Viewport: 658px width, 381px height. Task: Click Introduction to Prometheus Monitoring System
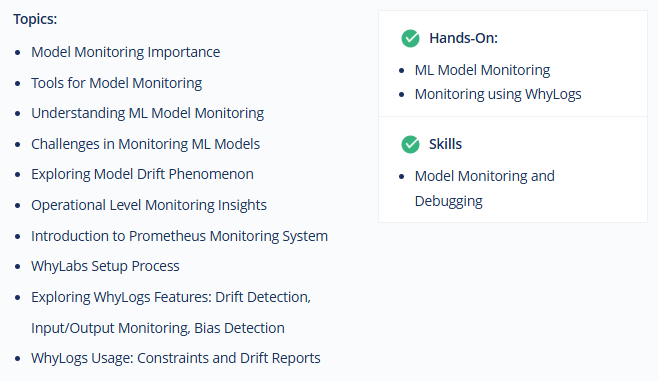tap(179, 236)
